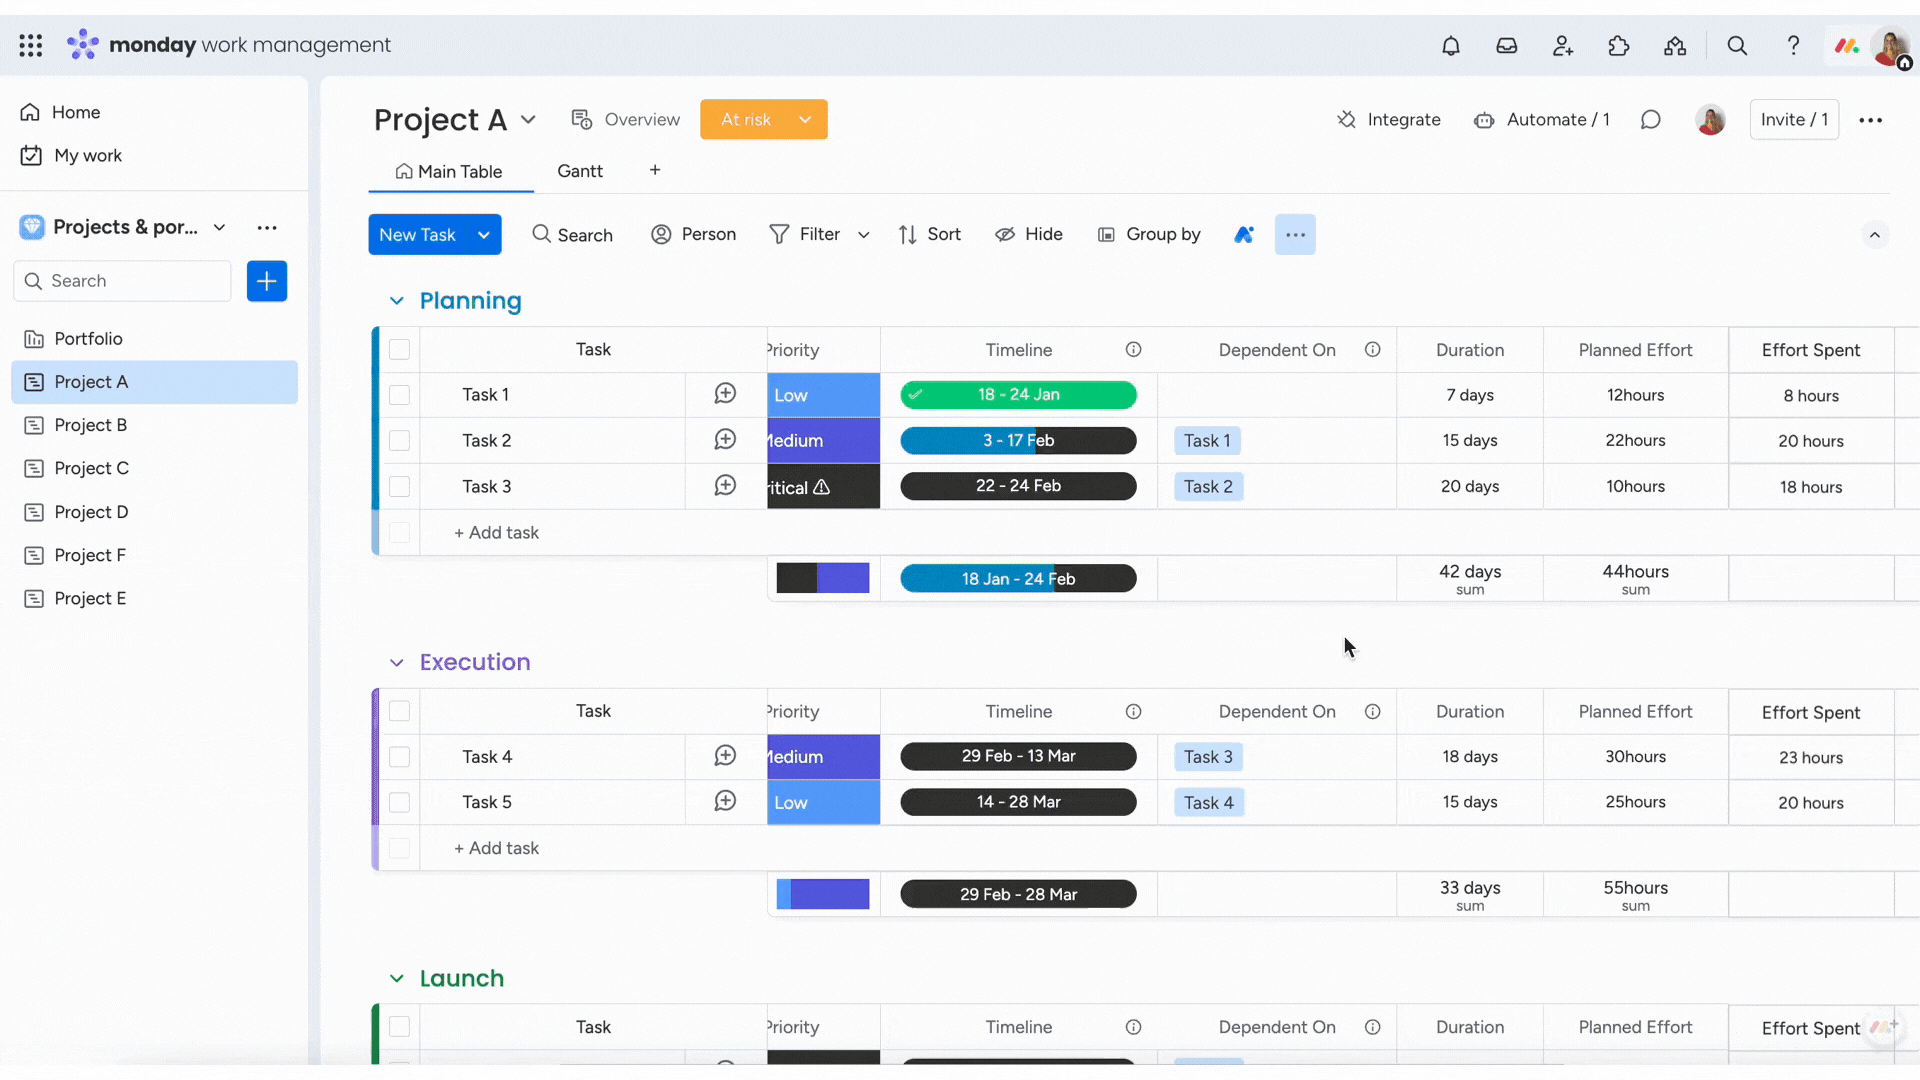
Task: Switch to the Gantt tab
Action: [x=580, y=170]
